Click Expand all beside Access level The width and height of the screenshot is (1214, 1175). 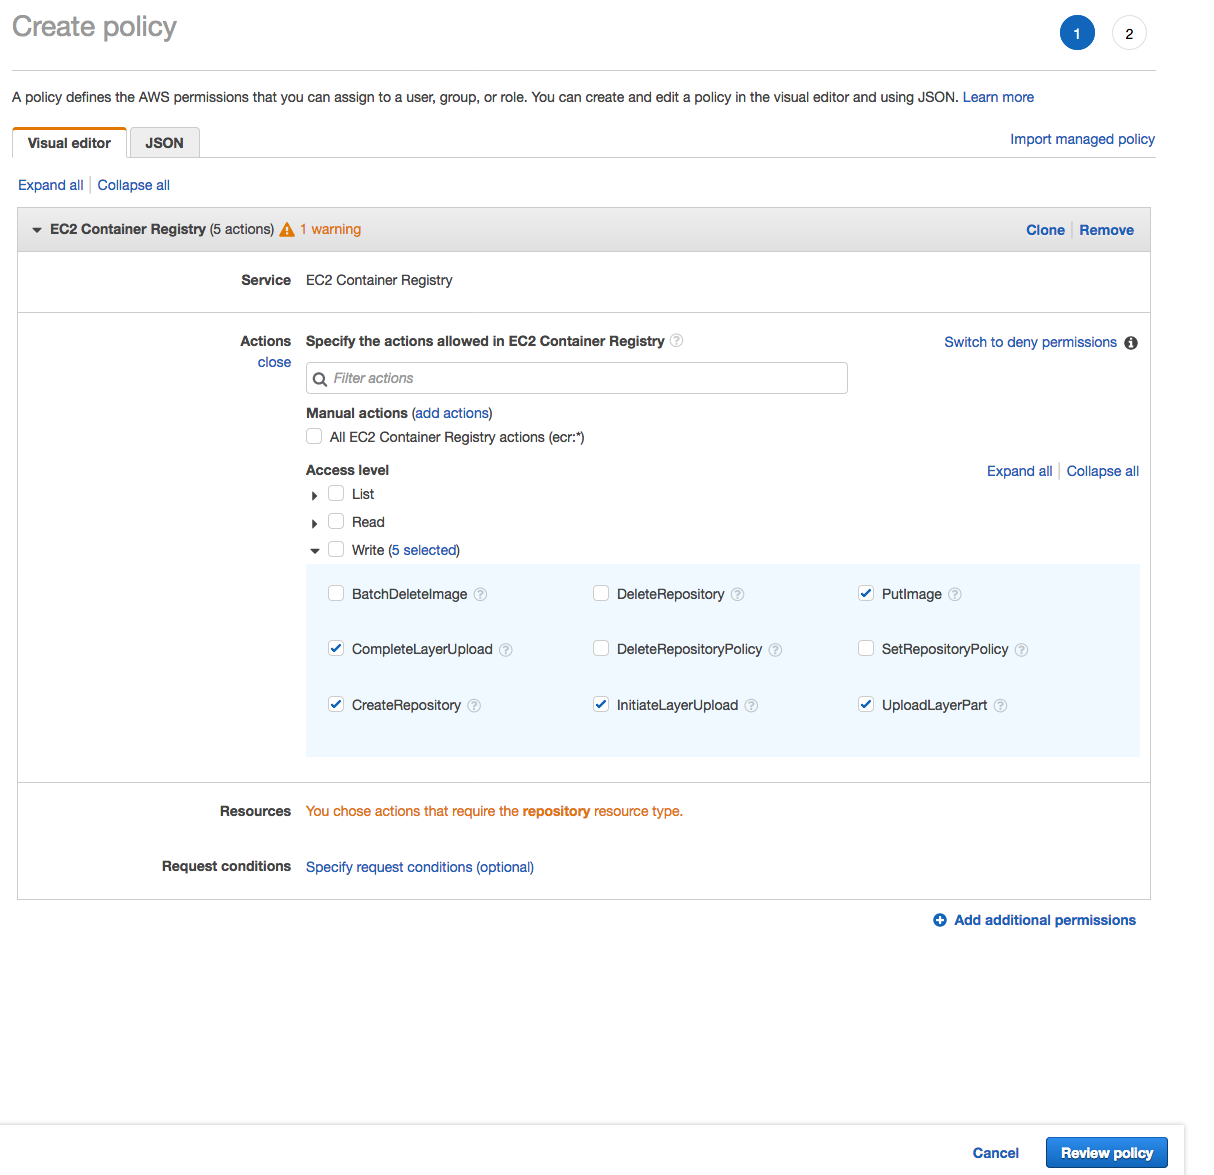point(1019,471)
